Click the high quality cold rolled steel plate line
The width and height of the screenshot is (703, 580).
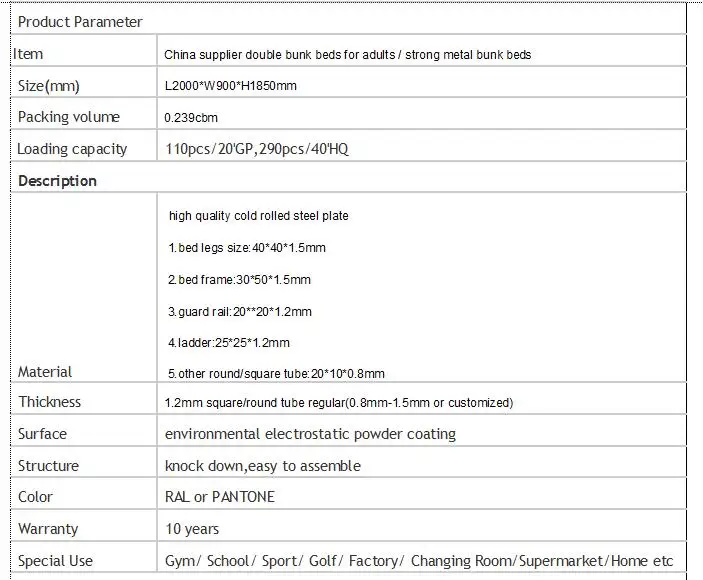[259, 216]
